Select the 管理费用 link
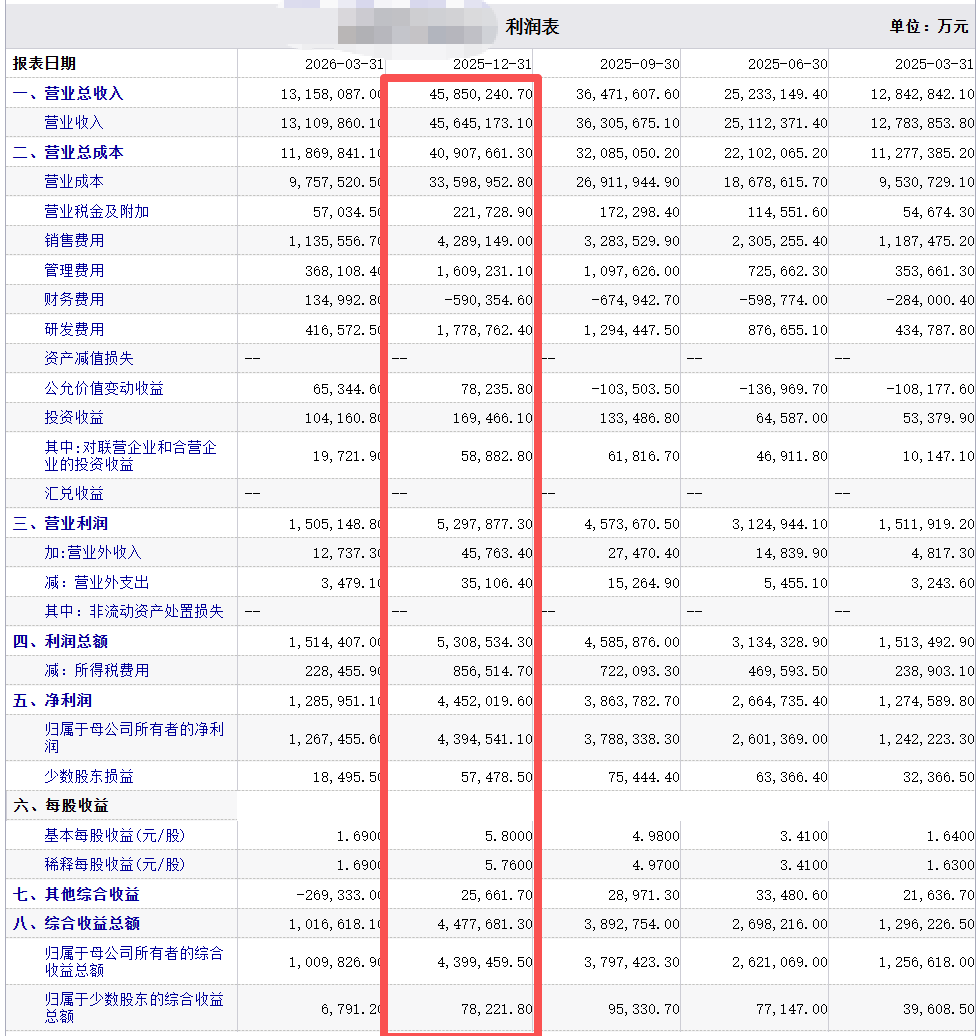 coord(74,270)
